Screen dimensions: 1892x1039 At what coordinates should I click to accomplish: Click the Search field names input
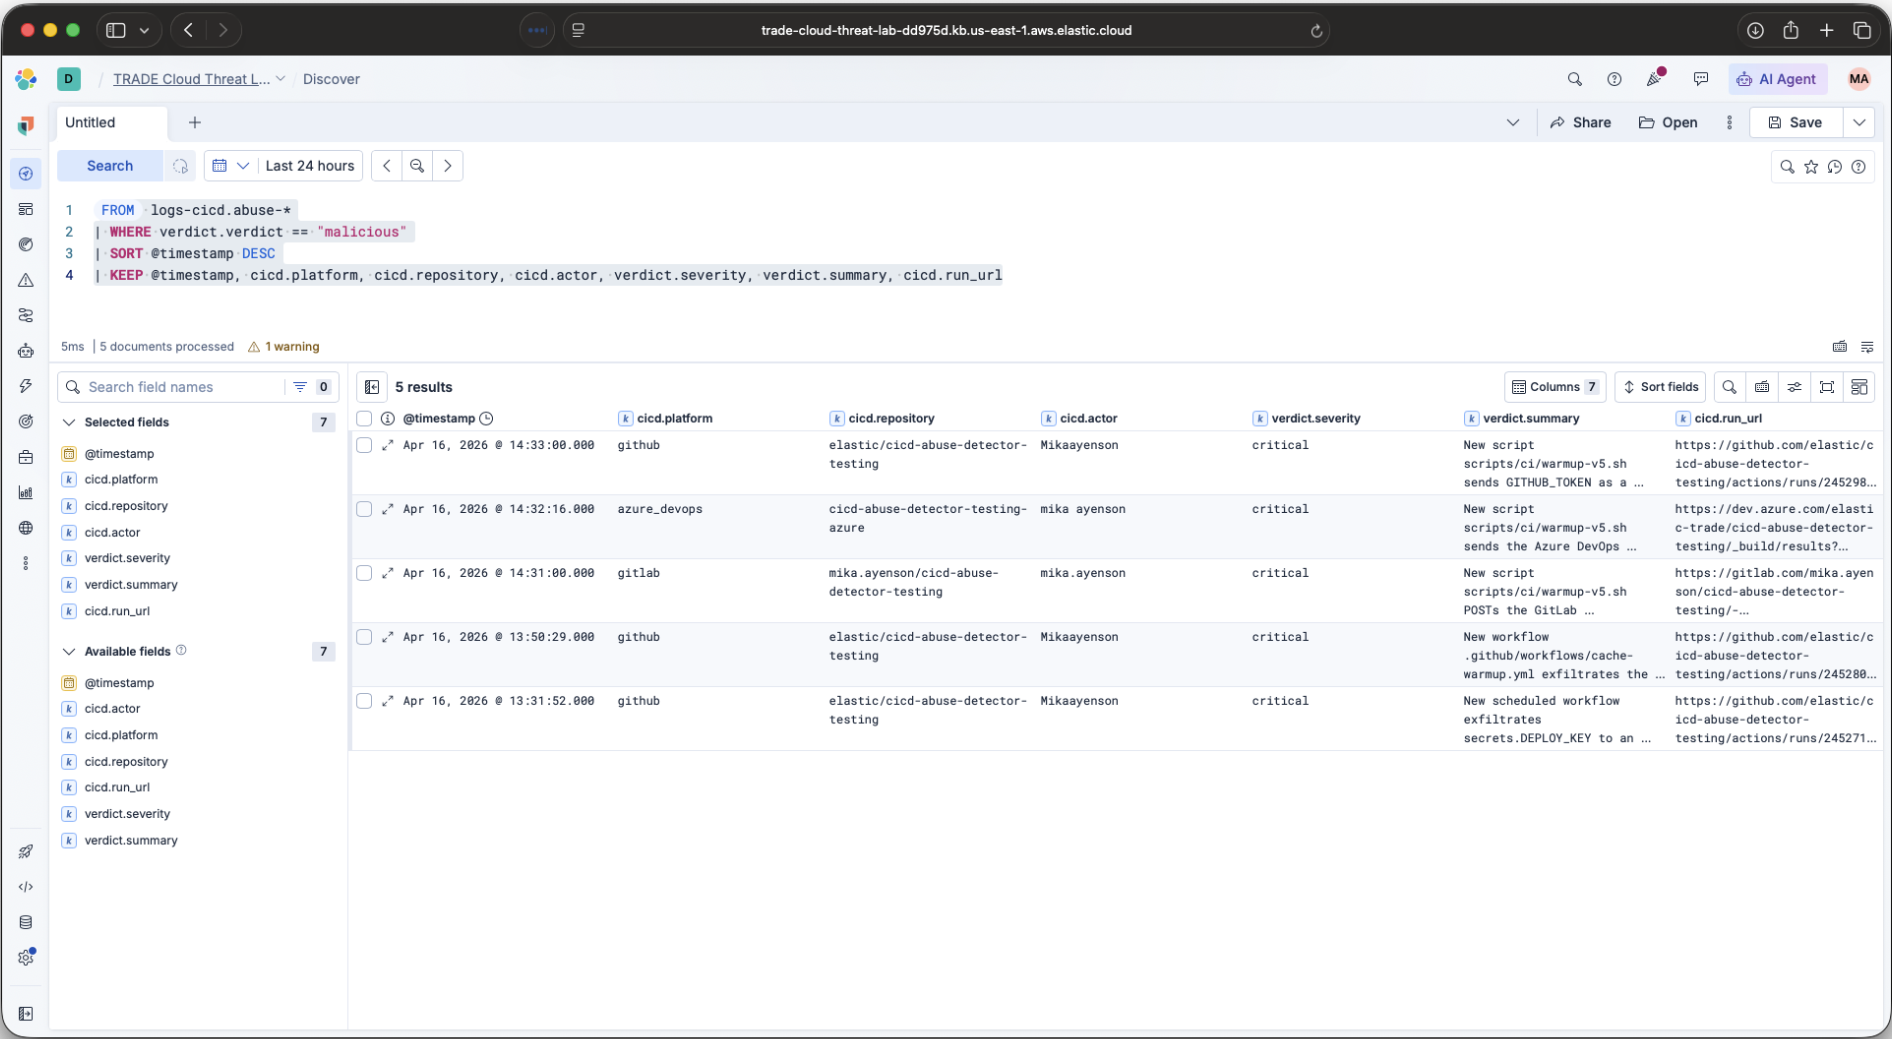tap(171, 387)
